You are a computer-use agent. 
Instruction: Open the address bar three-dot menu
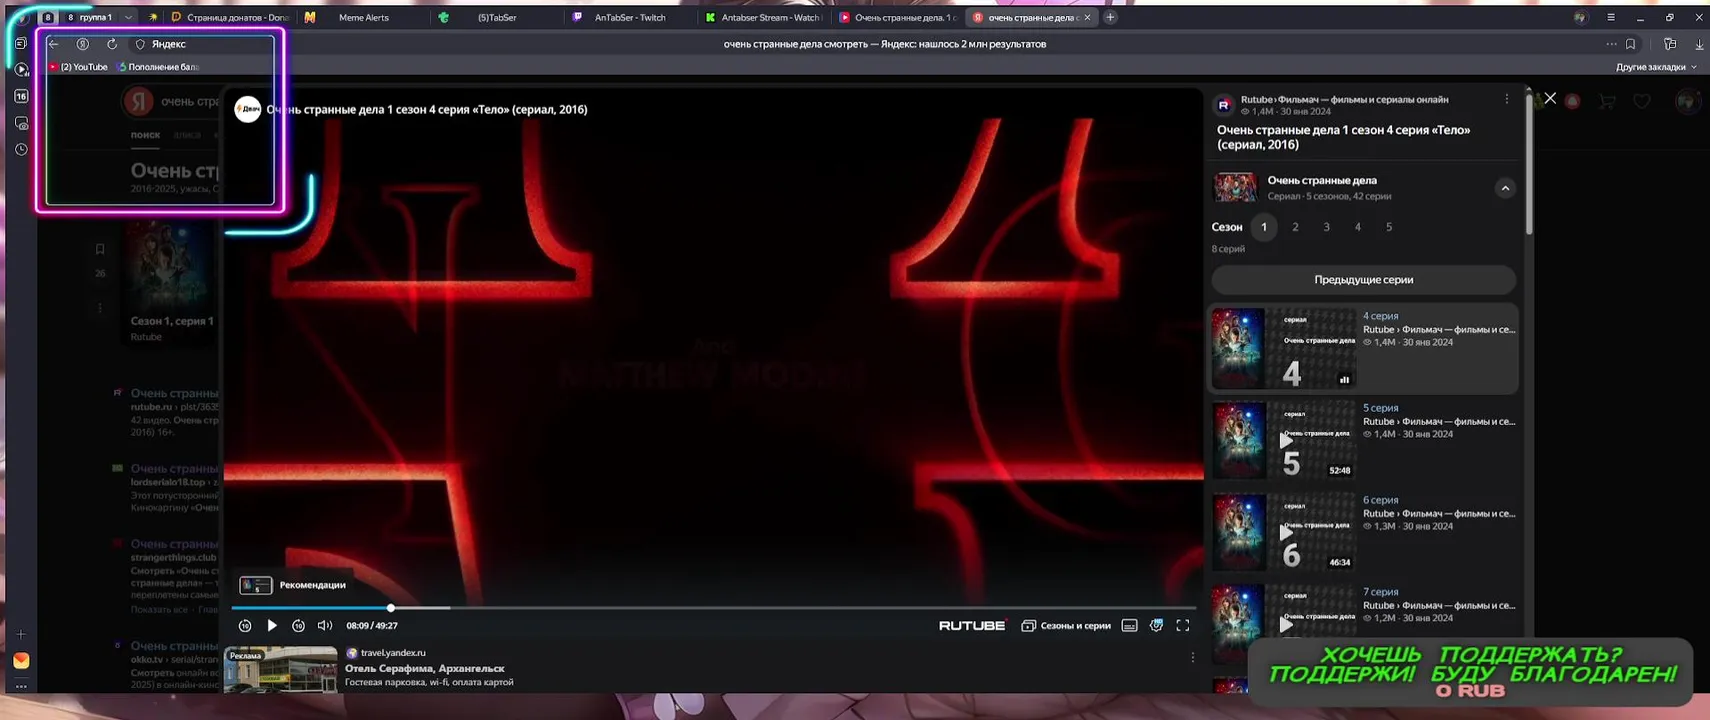[x=1611, y=44]
